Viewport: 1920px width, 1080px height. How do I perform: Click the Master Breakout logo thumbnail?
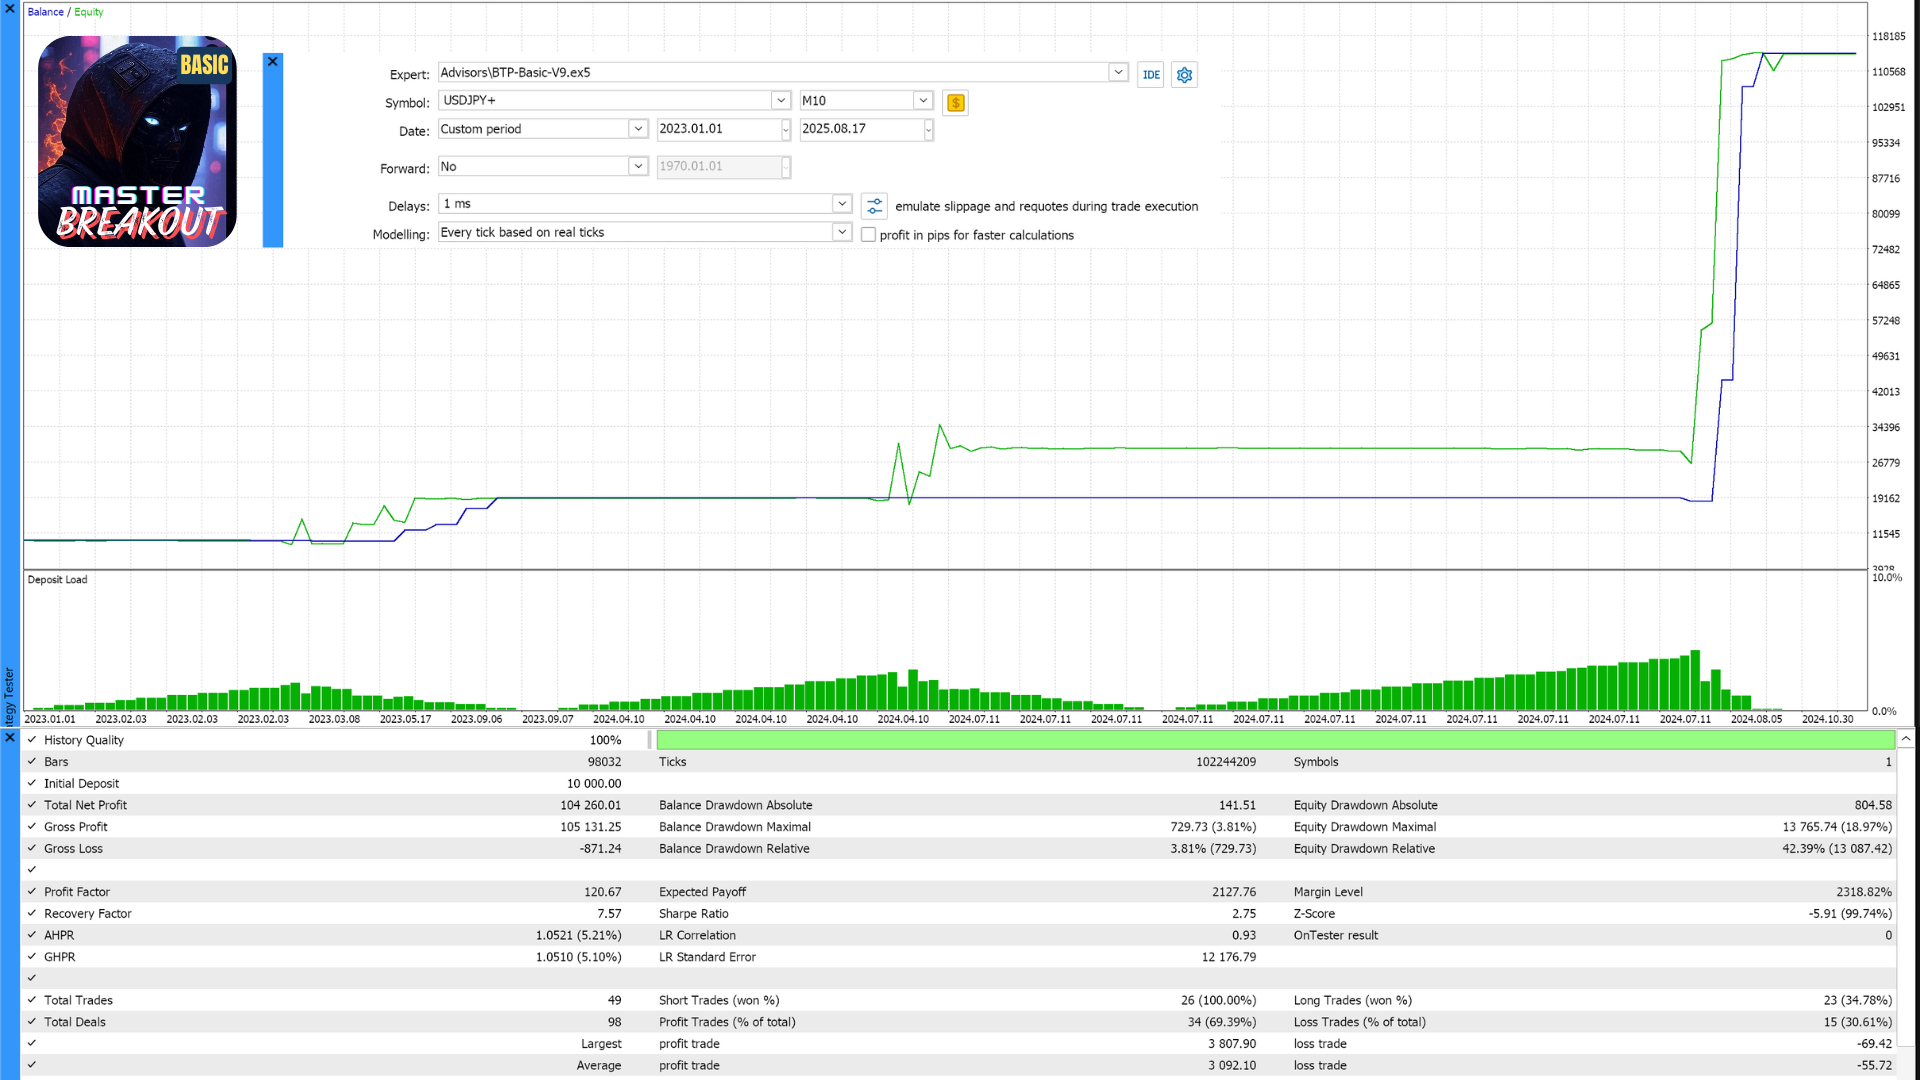(x=137, y=141)
